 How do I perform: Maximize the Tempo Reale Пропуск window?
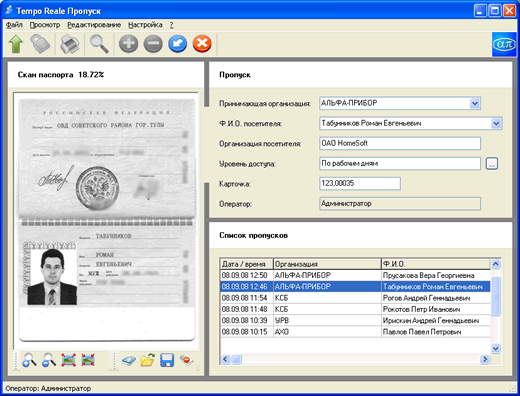tap(495, 11)
